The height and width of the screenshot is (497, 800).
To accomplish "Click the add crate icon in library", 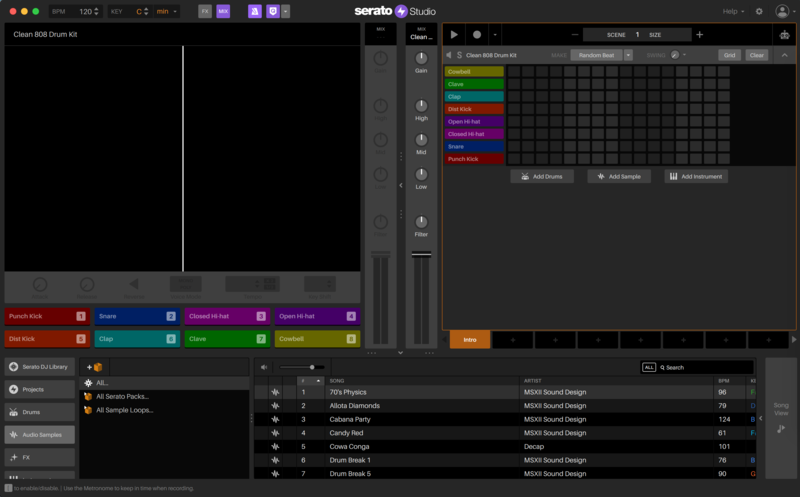I will pos(95,367).
